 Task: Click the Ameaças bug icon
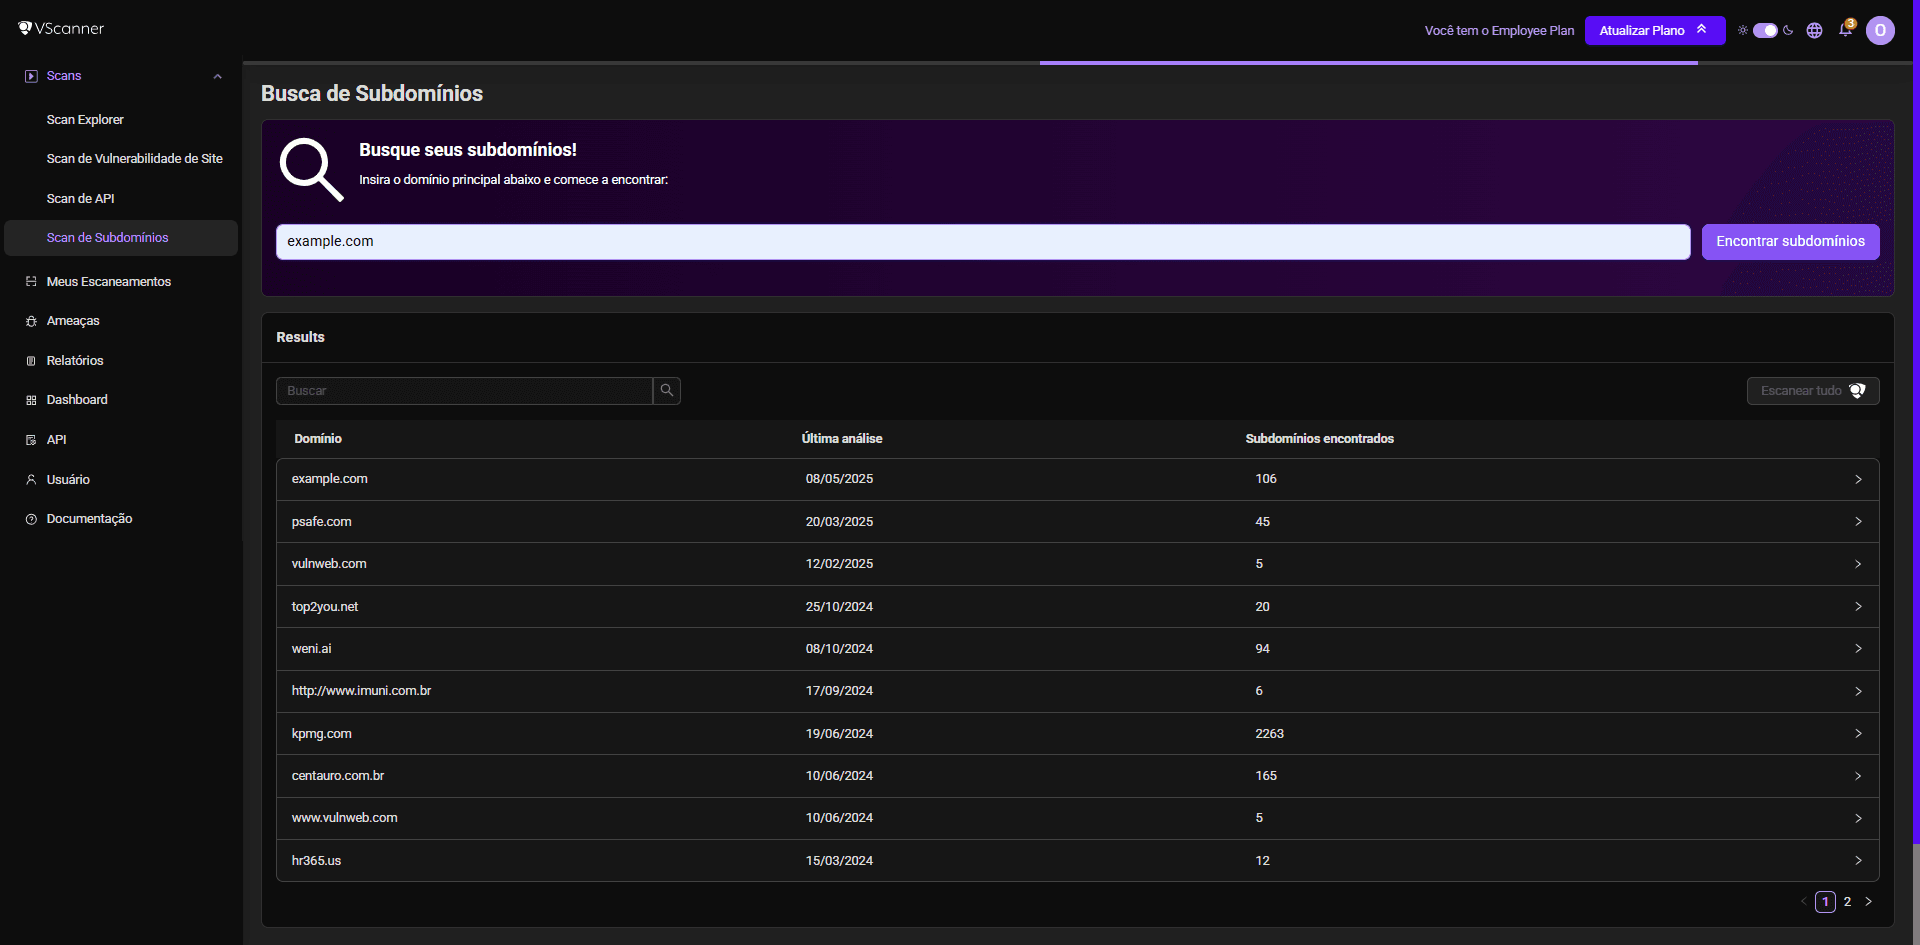[x=31, y=321]
